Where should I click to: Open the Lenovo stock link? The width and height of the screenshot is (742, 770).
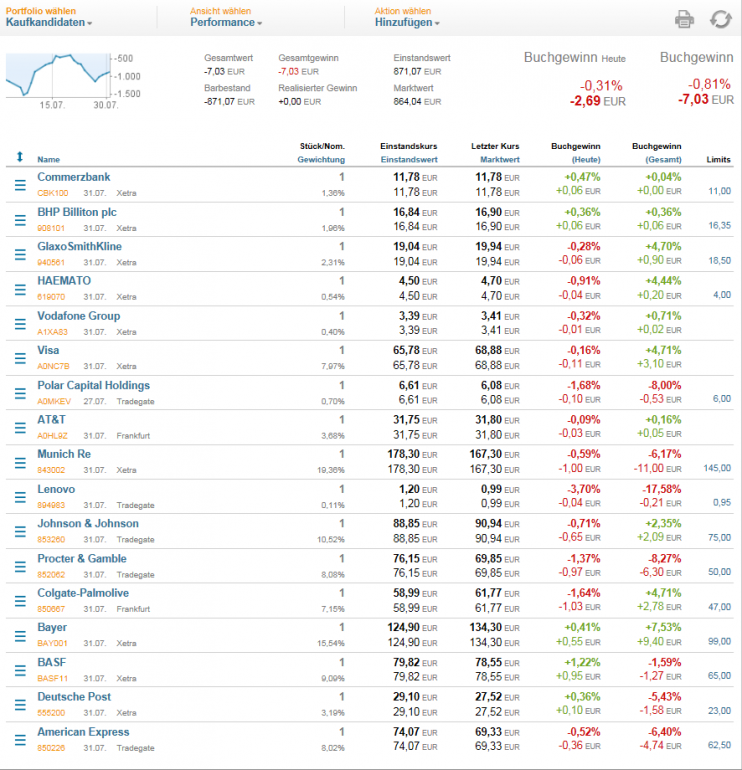pos(56,489)
